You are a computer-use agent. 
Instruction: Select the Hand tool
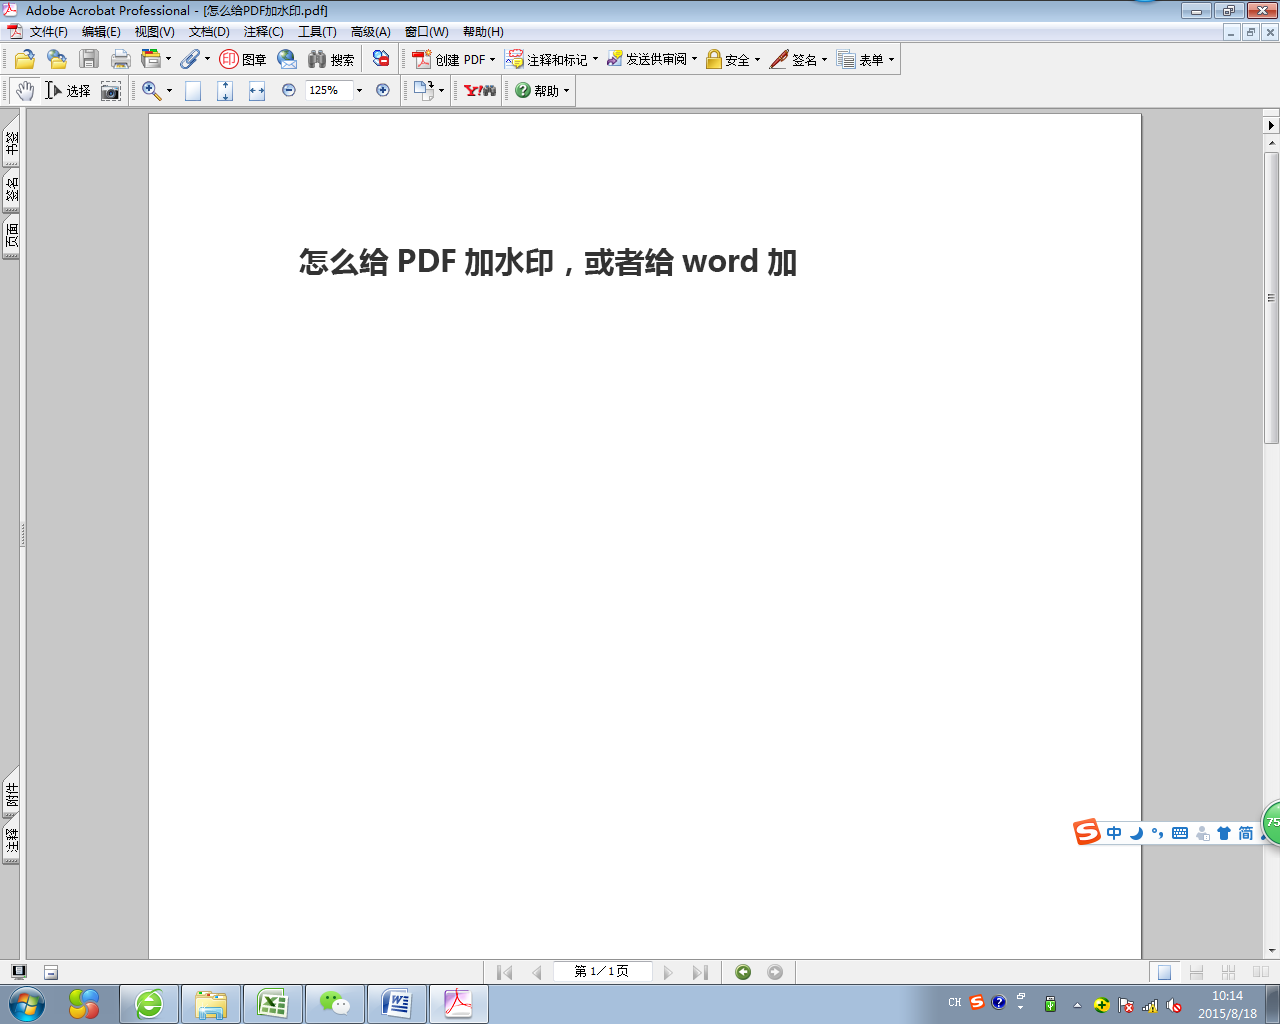coord(25,91)
